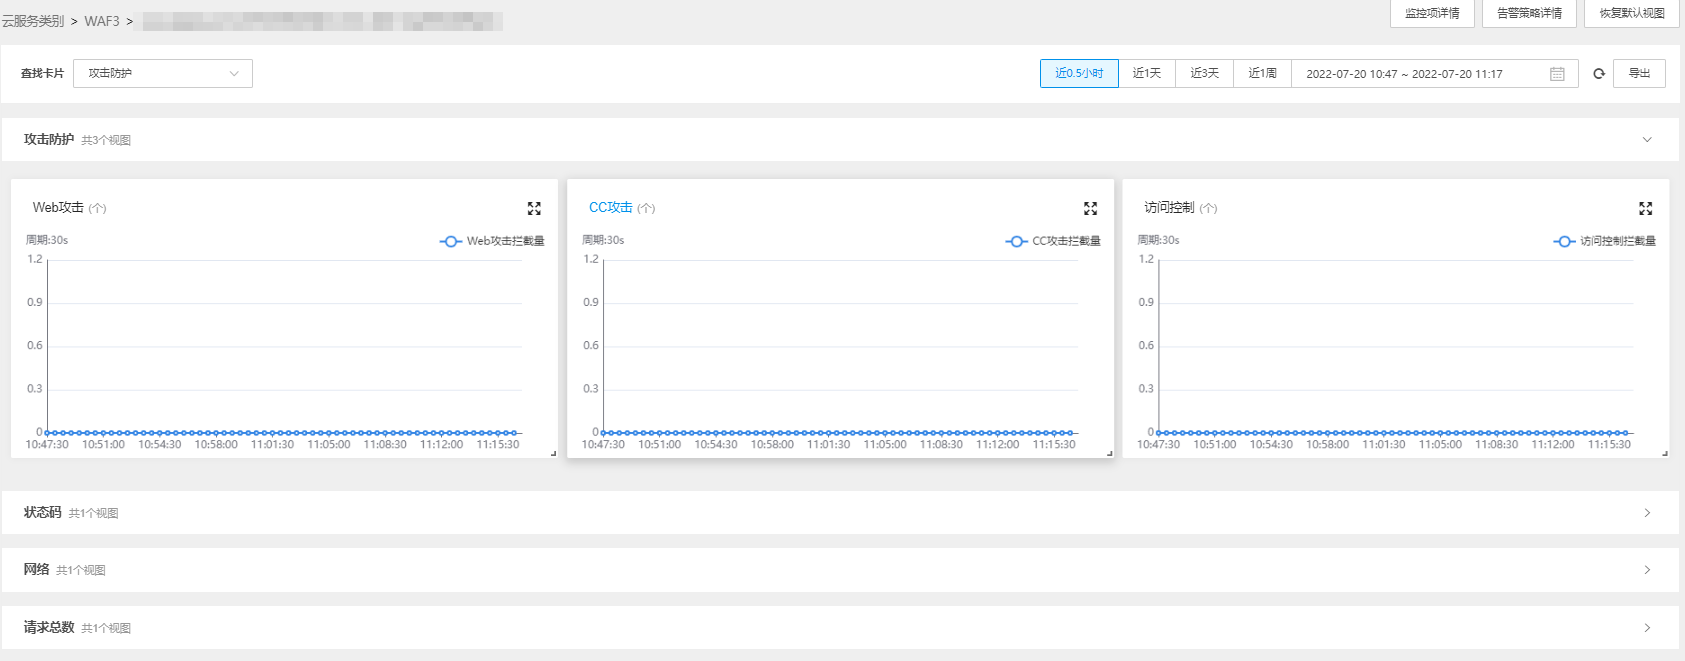Expand the 访问控制 chart to fullscreen

(x=1645, y=208)
